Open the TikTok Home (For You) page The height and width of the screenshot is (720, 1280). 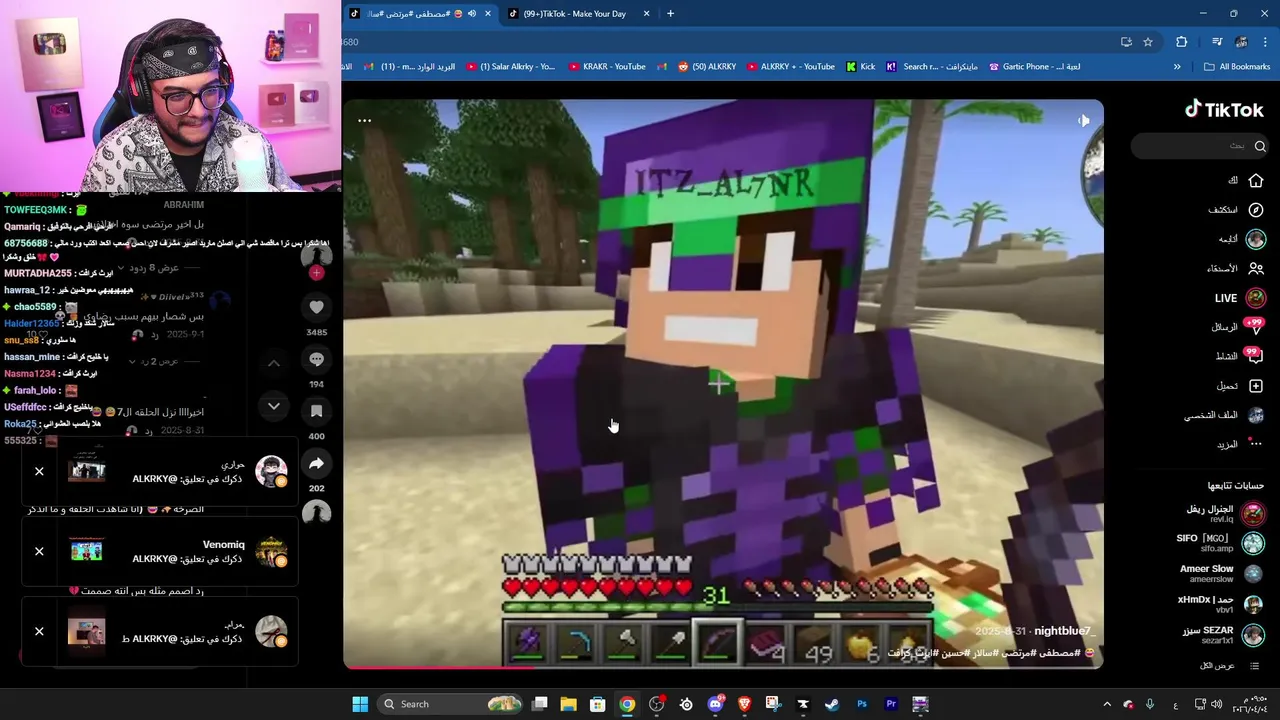pos(1256,180)
